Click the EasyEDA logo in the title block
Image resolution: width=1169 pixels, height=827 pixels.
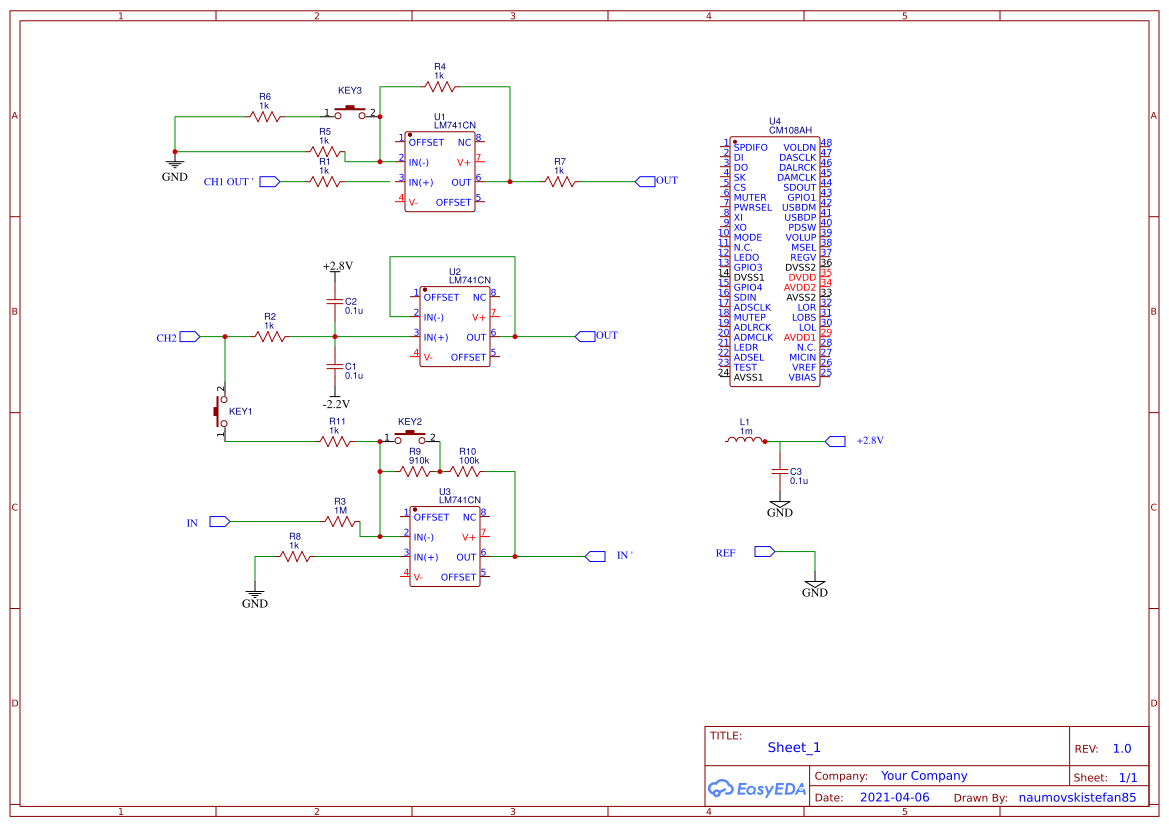pos(757,789)
